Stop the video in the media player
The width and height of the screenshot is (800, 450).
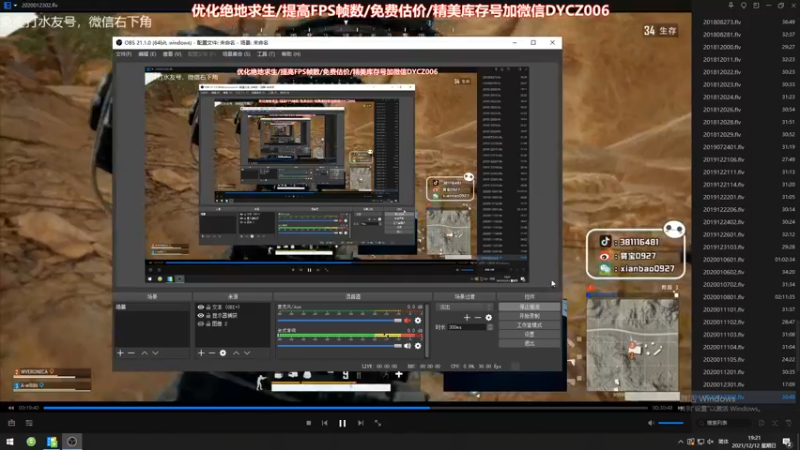309,423
